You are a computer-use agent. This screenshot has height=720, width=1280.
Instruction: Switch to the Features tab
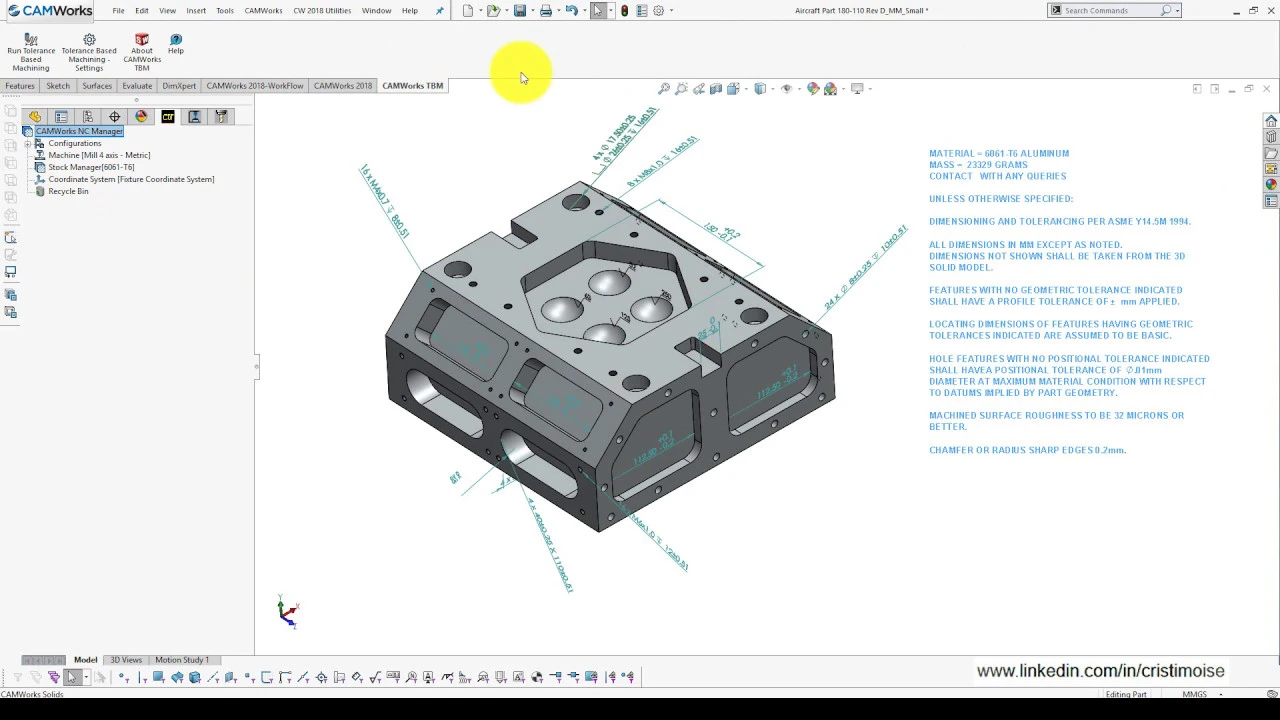pos(20,86)
